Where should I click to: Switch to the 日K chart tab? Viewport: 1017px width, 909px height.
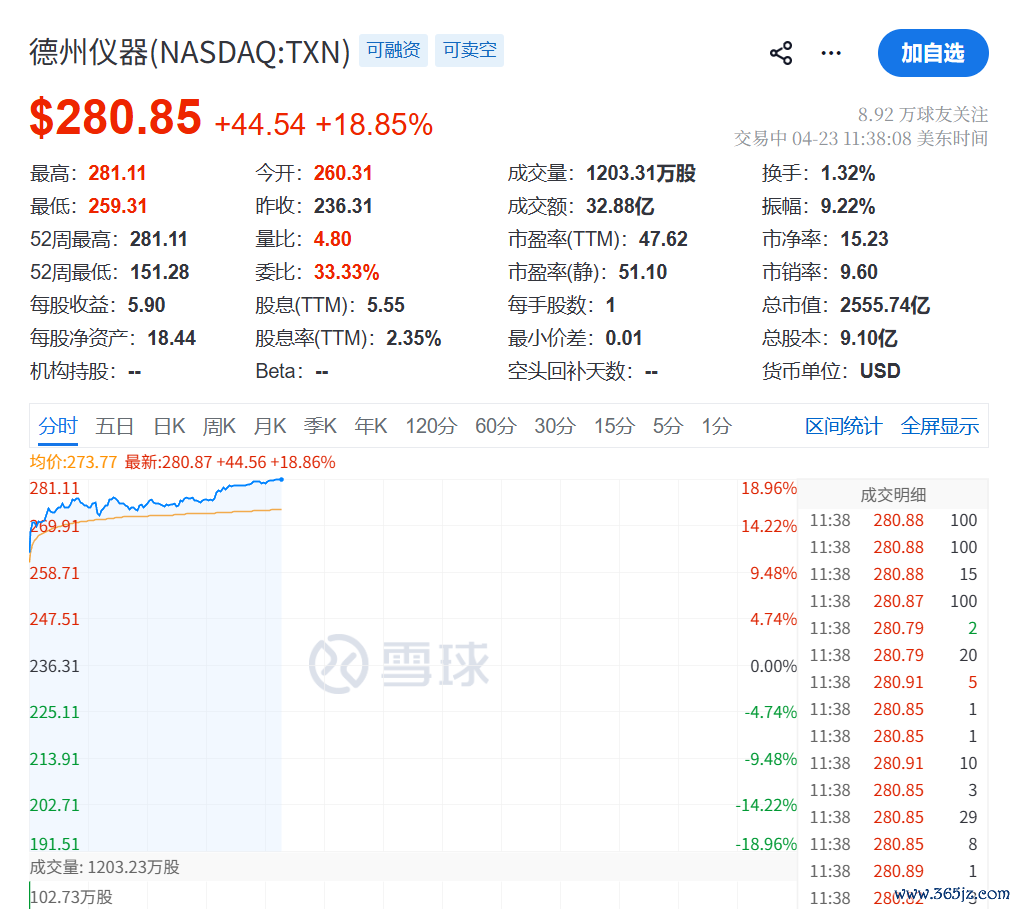pos(169,426)
